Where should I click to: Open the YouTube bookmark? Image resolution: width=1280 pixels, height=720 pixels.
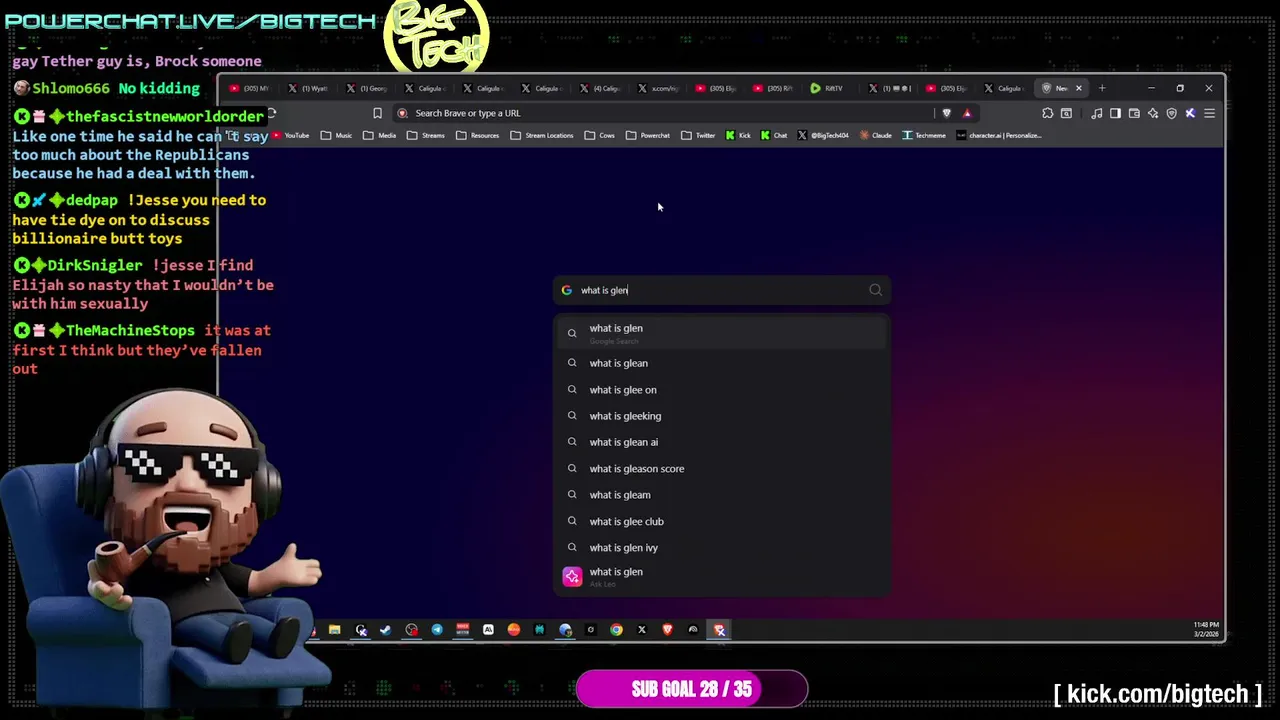tap(290, 135)
